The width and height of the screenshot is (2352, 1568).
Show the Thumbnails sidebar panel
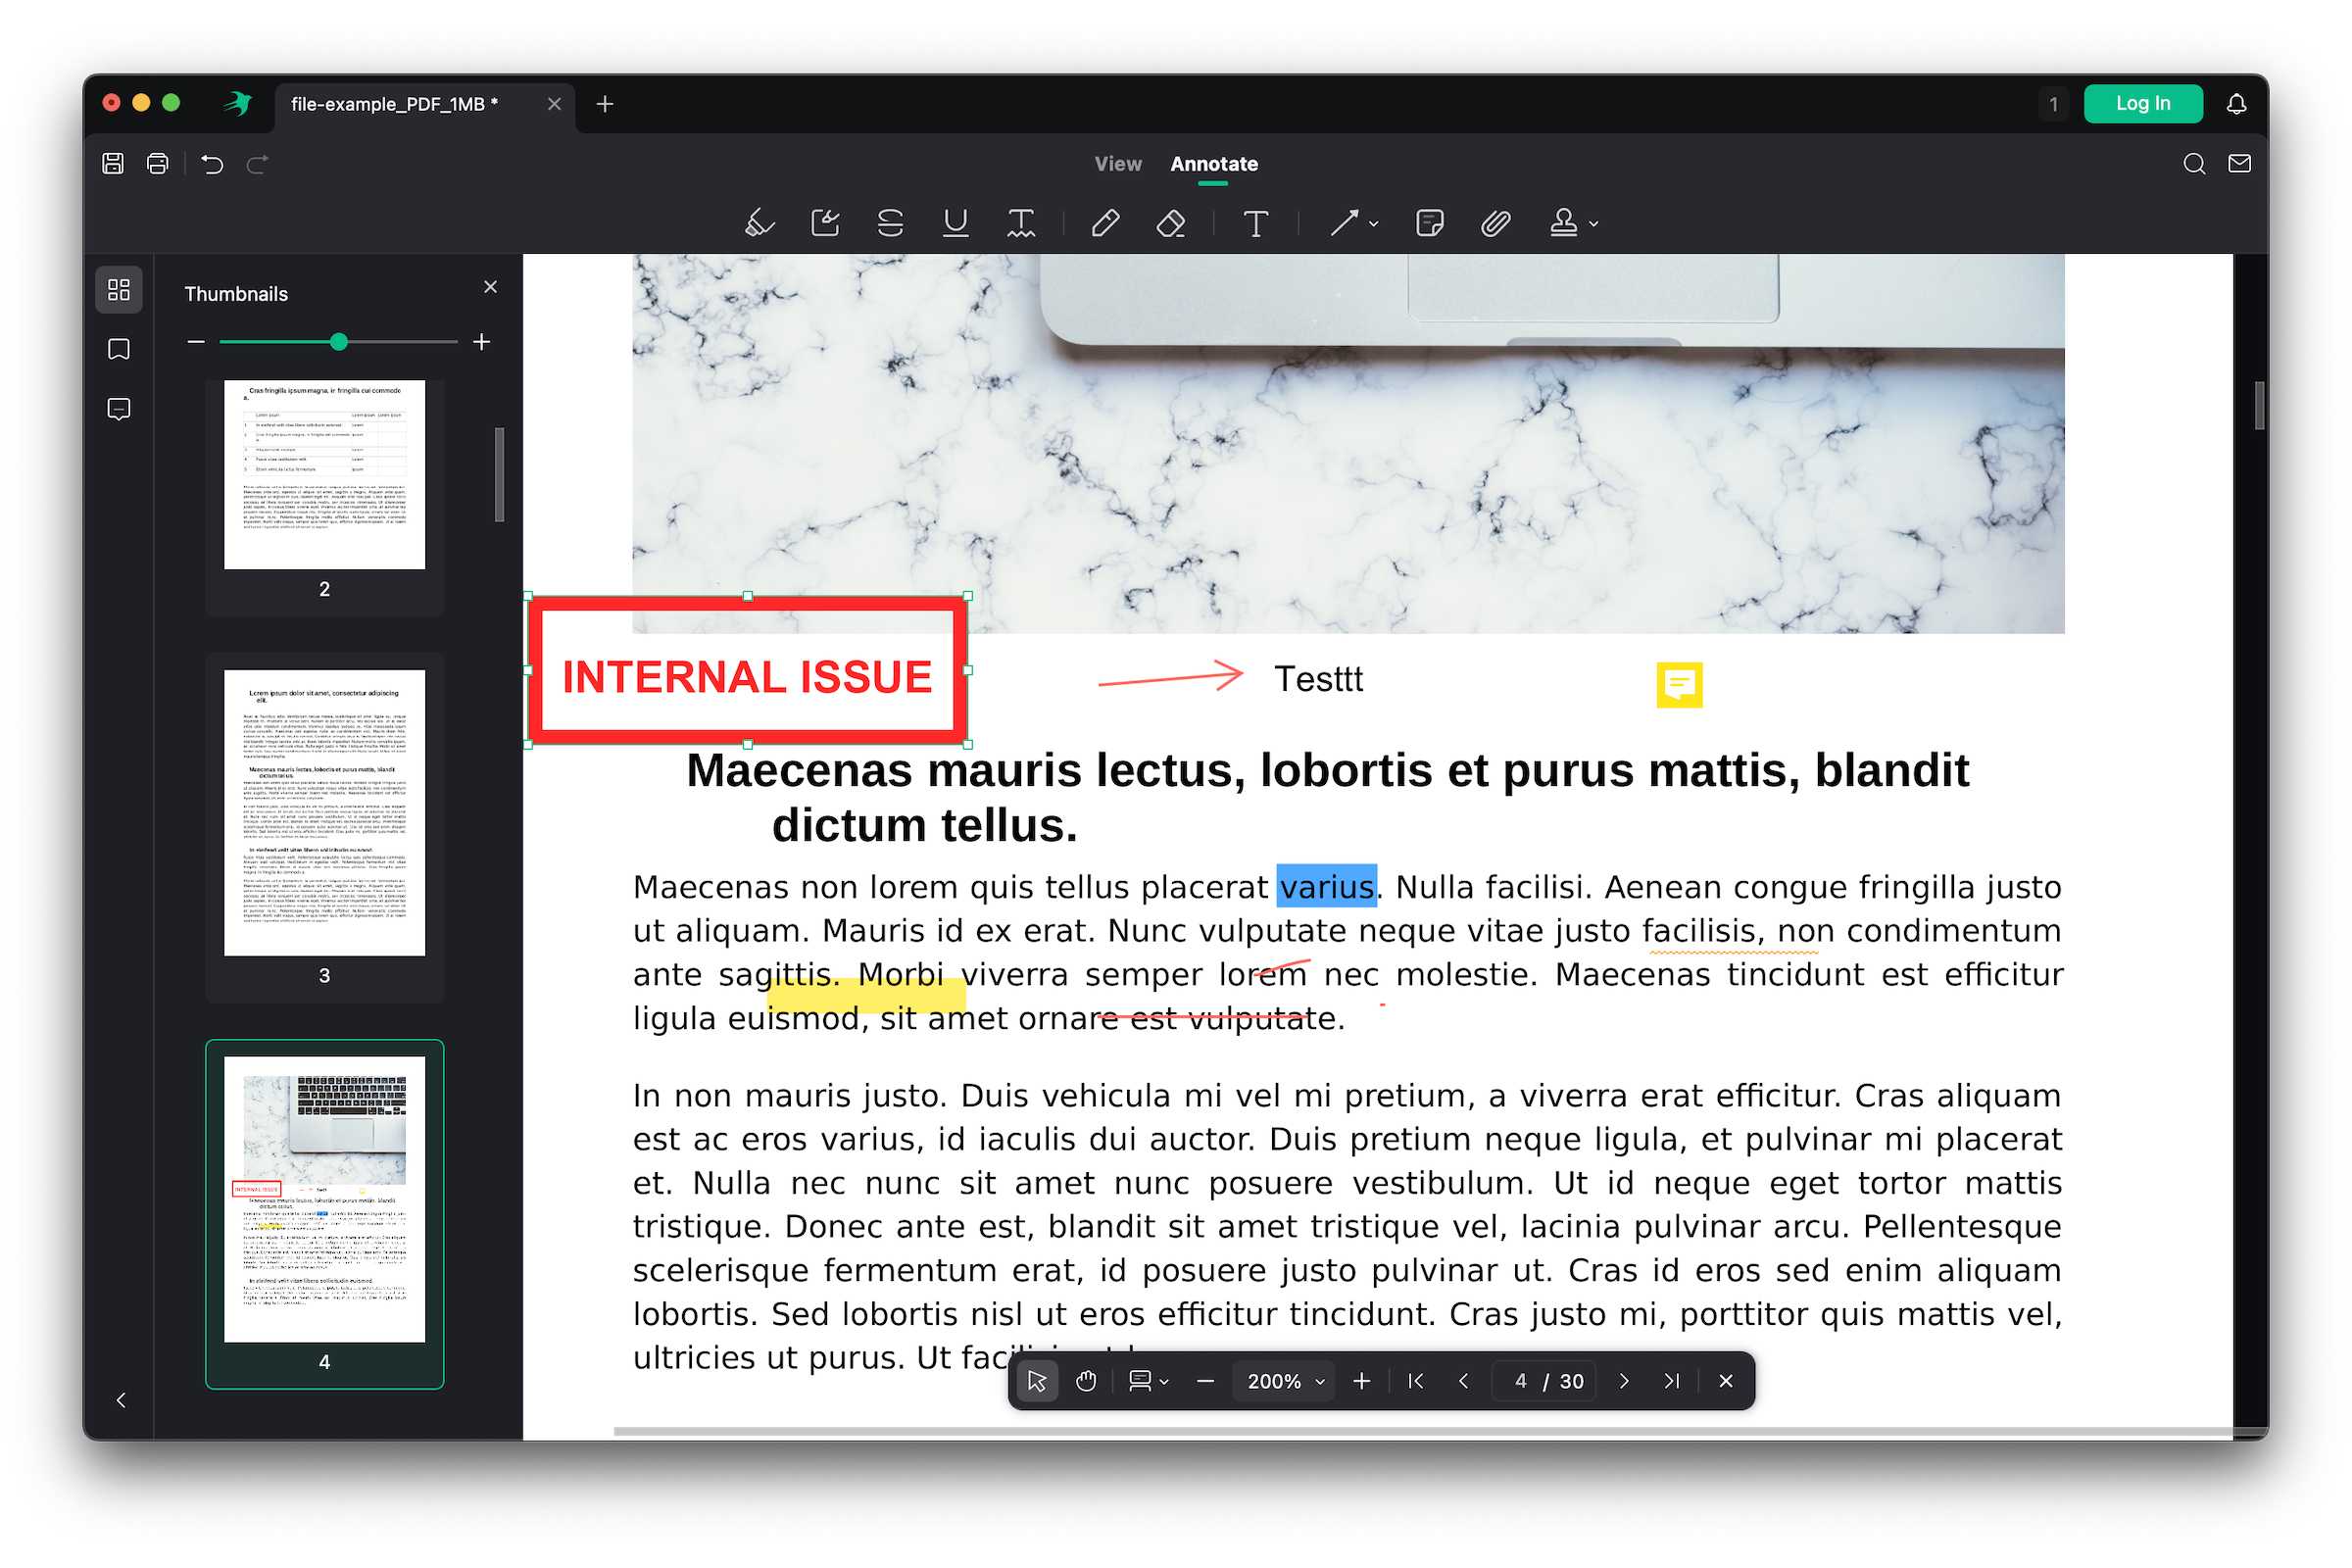point(119,290)
